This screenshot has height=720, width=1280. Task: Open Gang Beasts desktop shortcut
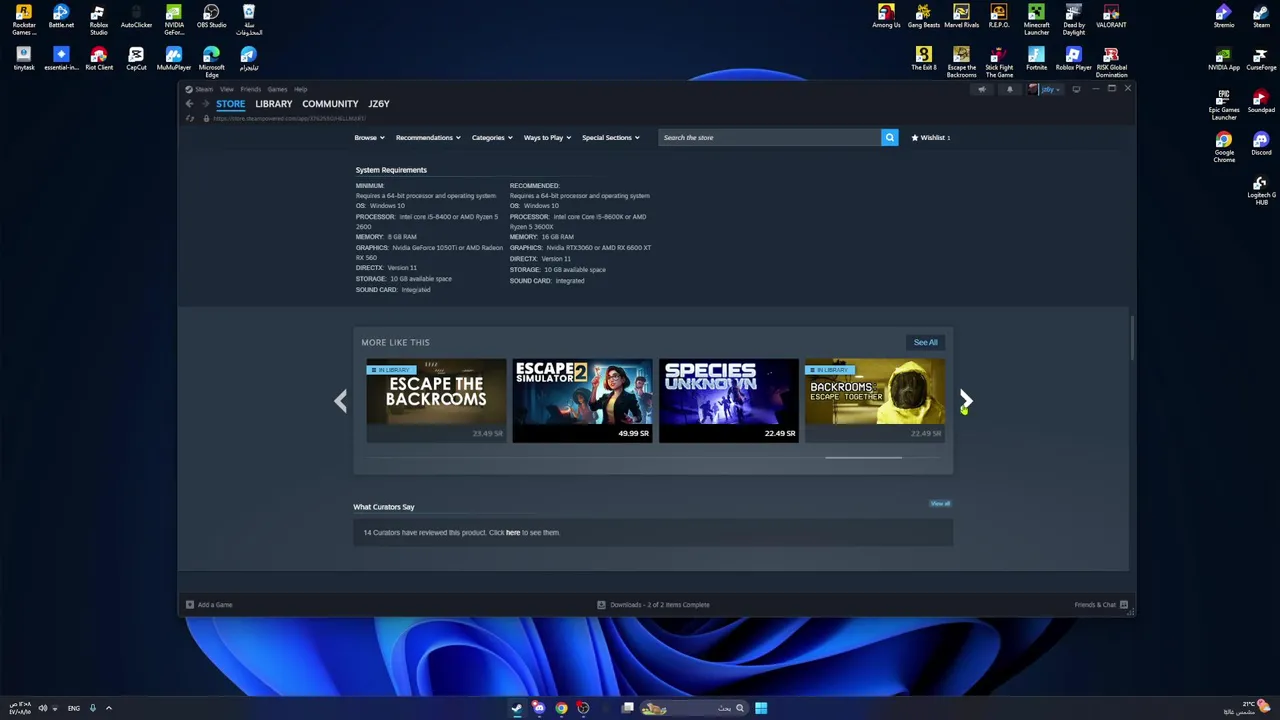click(x=923, y=16)
